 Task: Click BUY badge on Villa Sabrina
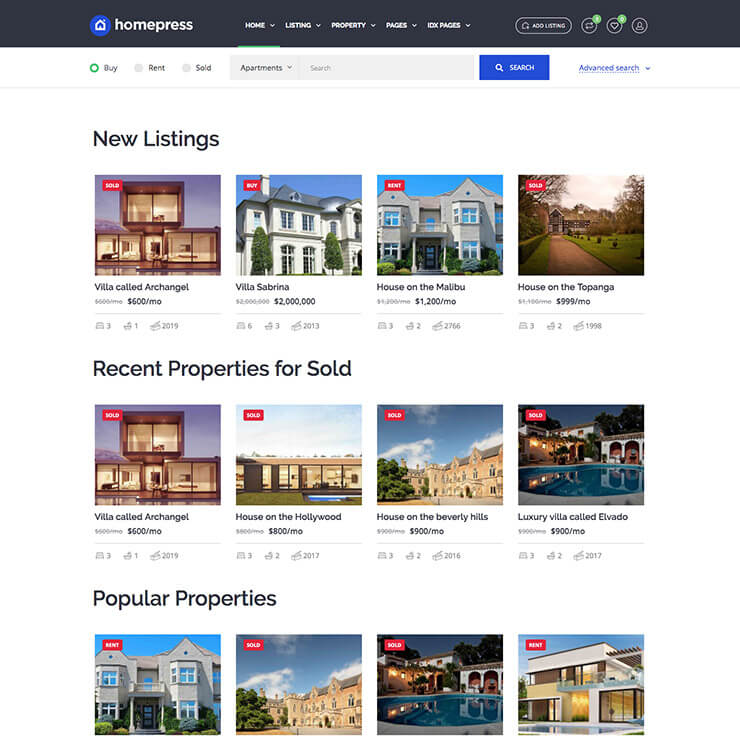[x=252, y=185]
